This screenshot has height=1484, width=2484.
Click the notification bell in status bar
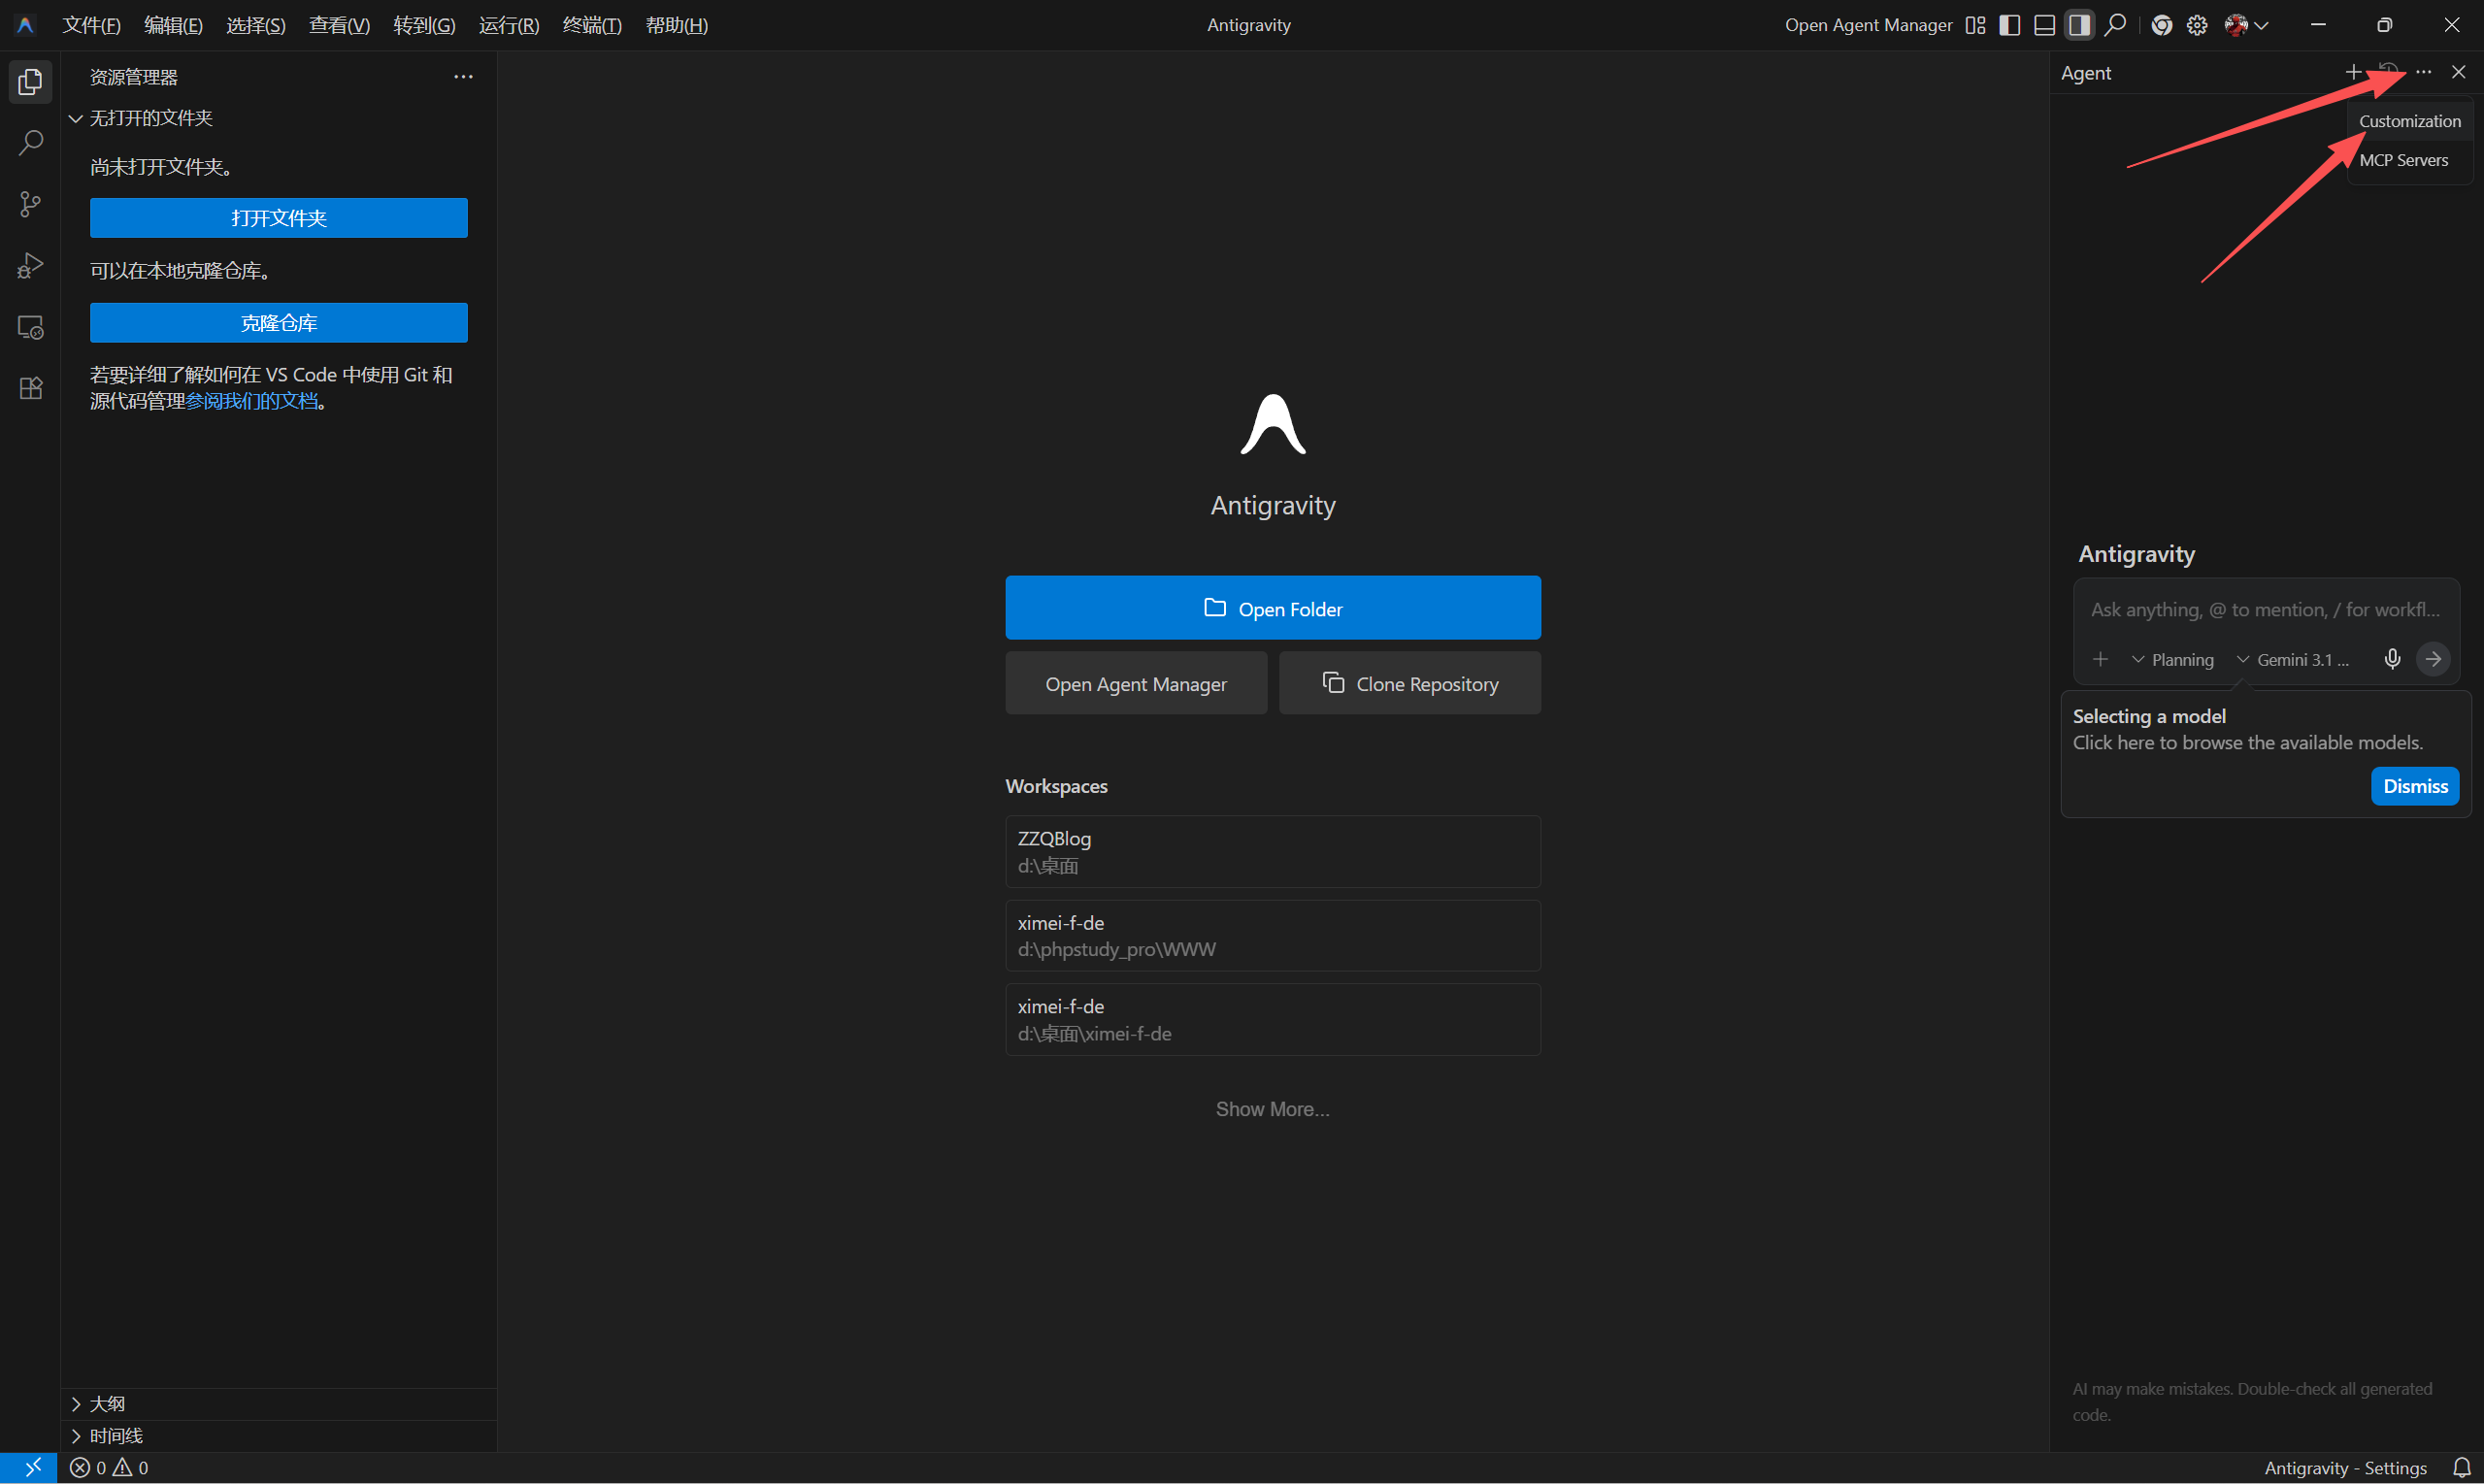click(2461, 1467)
